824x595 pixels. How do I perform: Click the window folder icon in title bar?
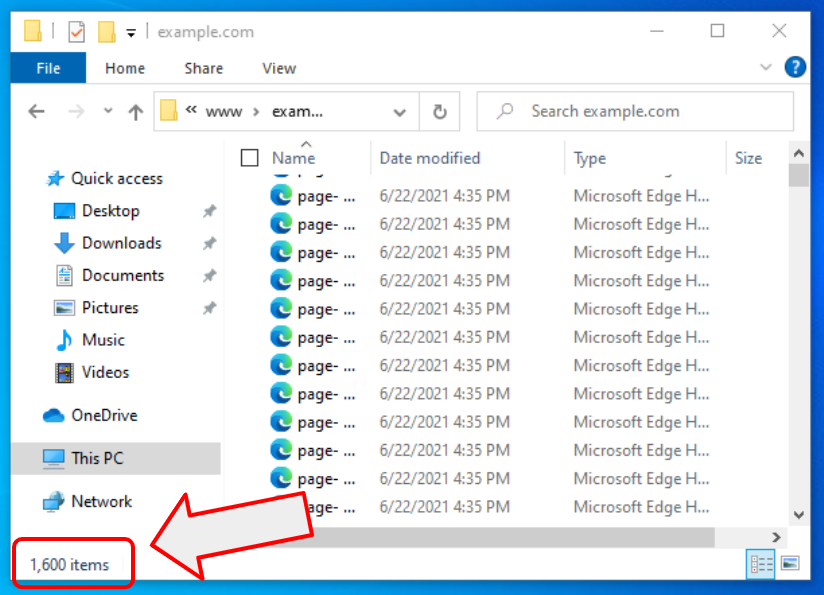(x=33, y=31)
